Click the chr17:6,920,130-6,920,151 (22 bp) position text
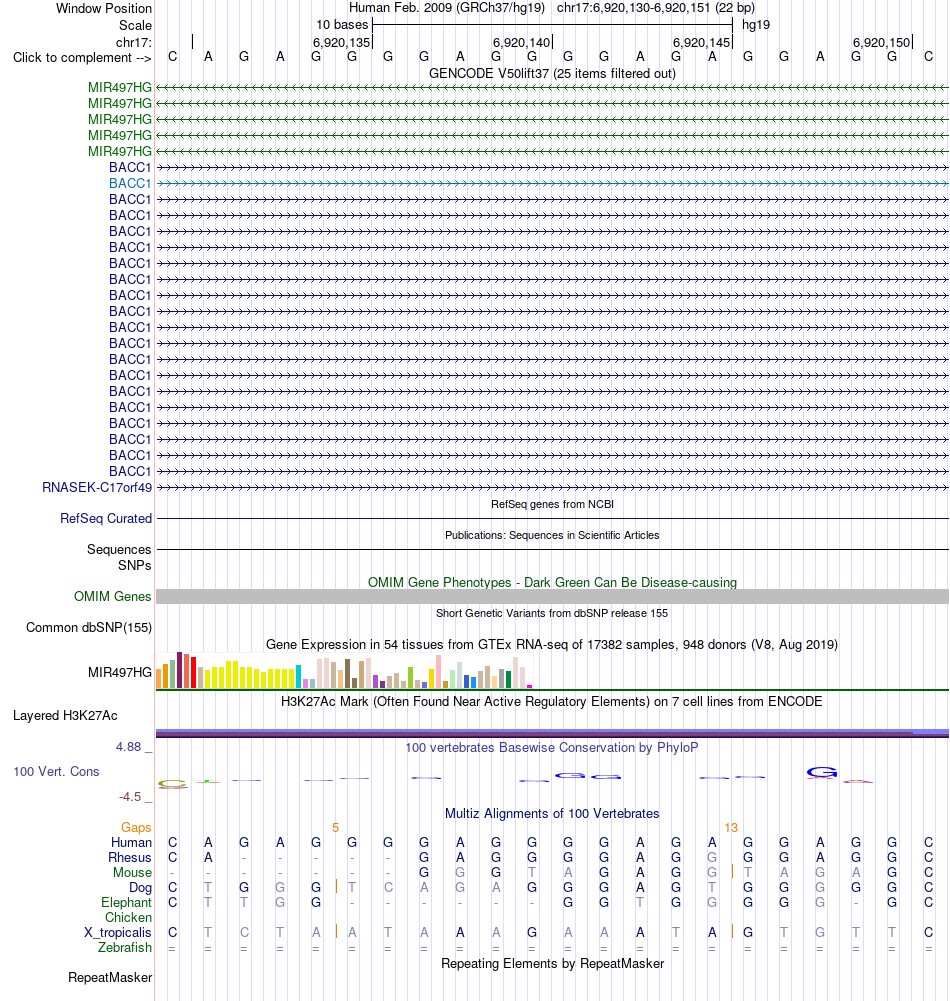The width and height of the screenshot is (950, 1001). (x=656, y=8)
